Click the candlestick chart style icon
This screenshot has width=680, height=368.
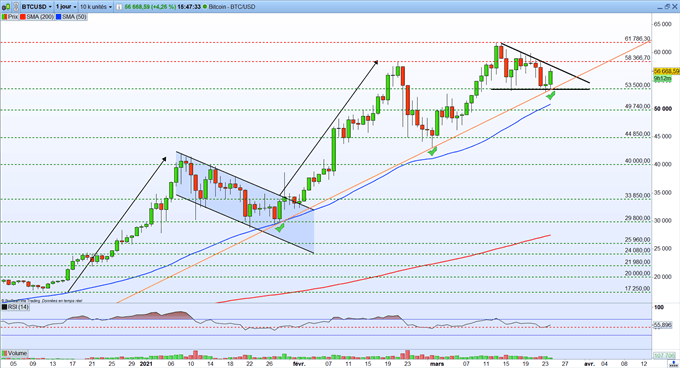pyautogui.click(x=6, y=7)
